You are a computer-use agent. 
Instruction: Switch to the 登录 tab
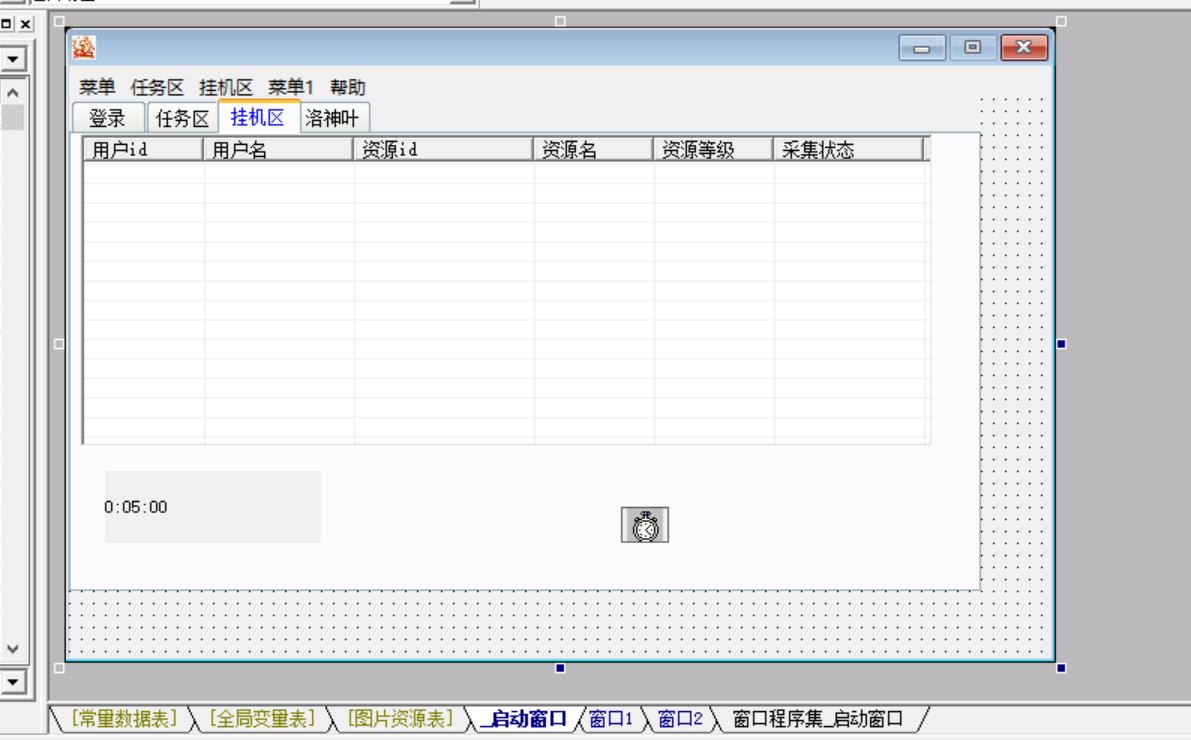[x=108, y=118]
